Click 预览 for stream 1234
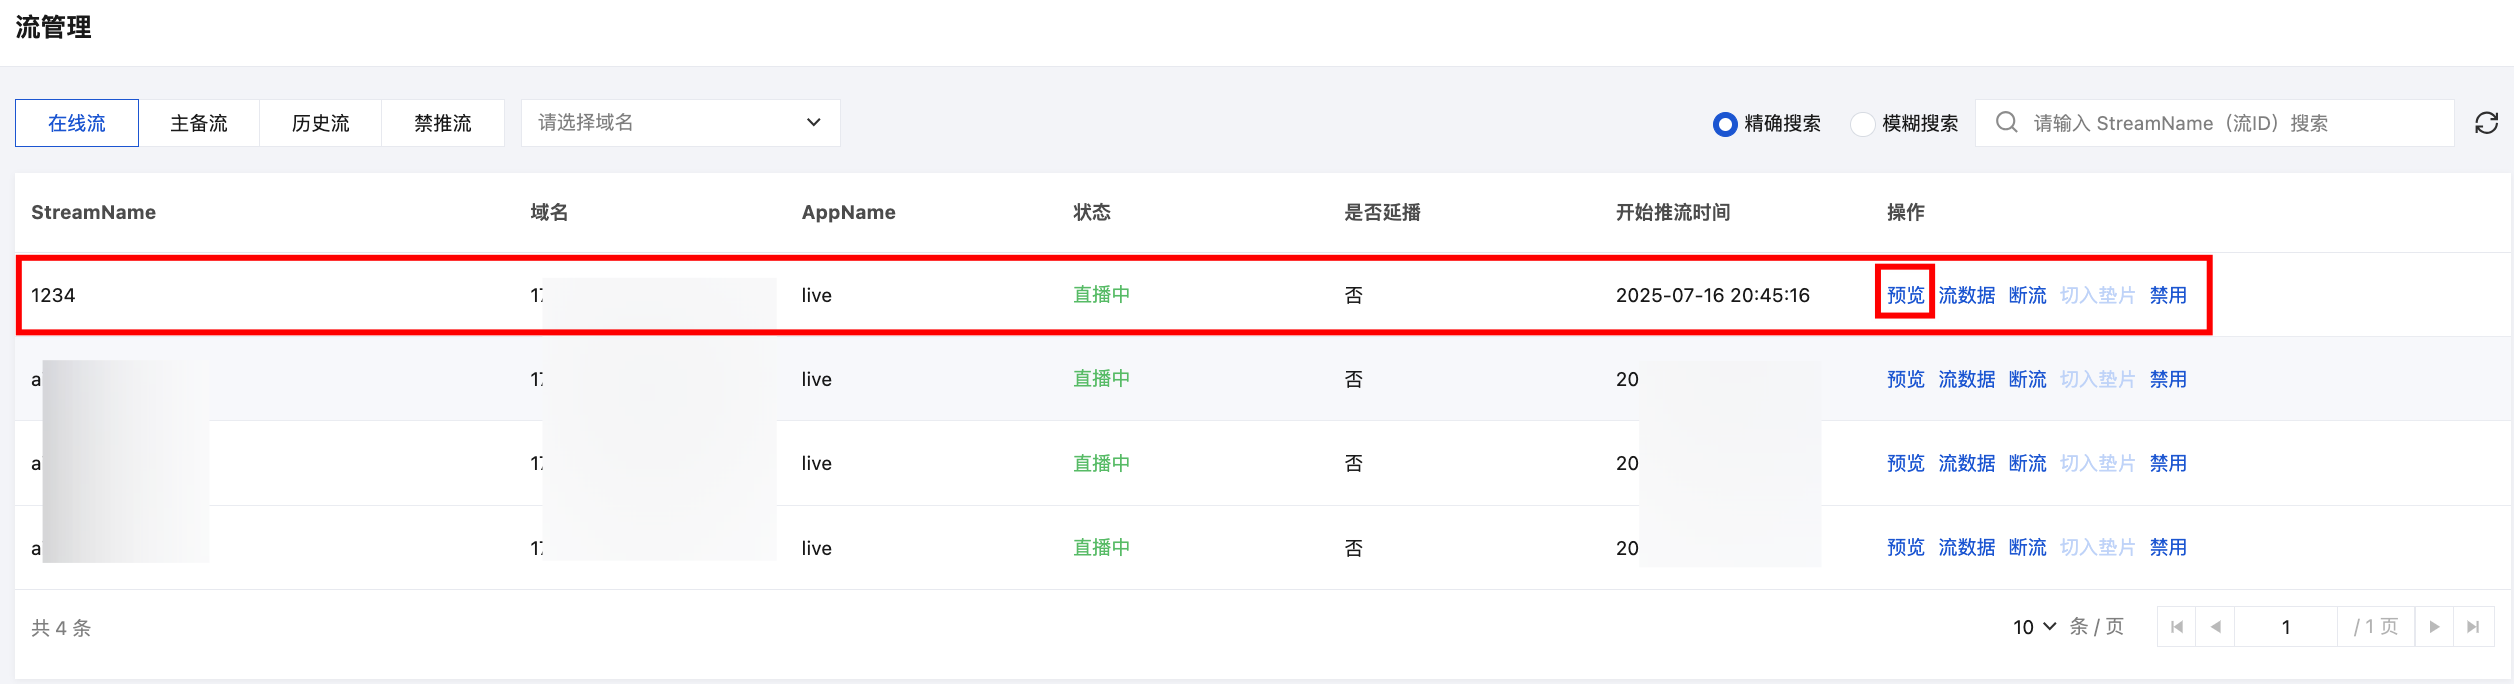The image size is (2514, 684). pos(1905,295)
